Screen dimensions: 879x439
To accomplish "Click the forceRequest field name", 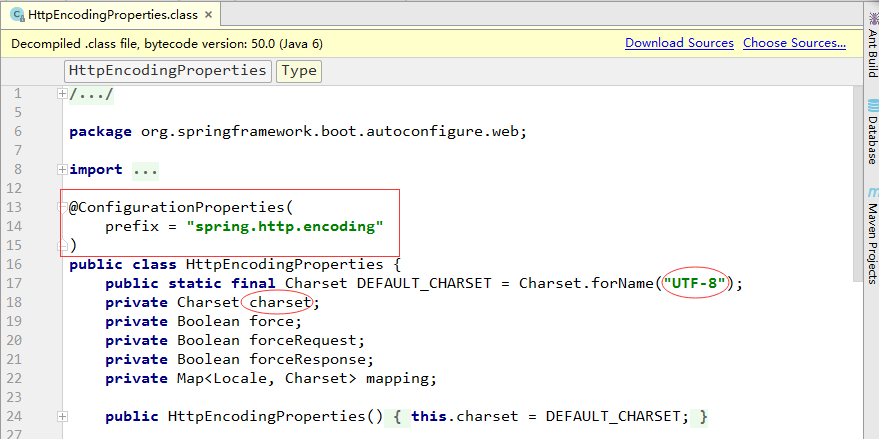I will click(303, 340).
